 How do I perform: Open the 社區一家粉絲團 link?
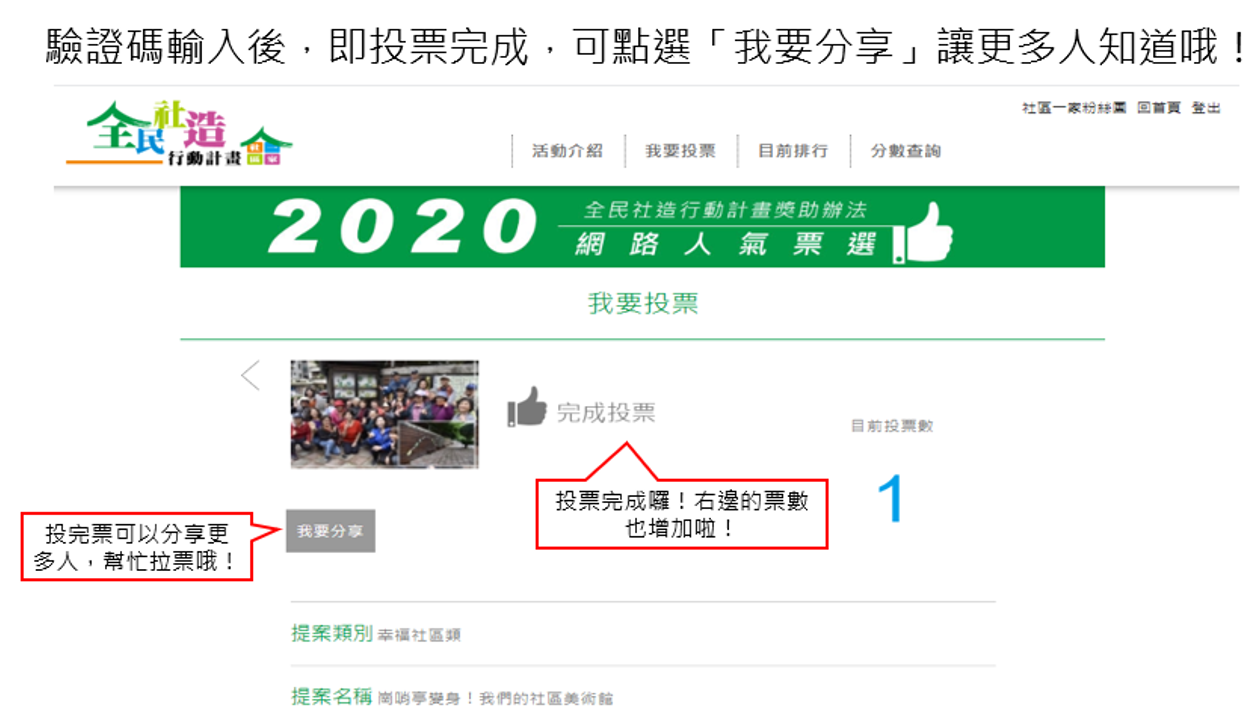[x=1074, y=108]
